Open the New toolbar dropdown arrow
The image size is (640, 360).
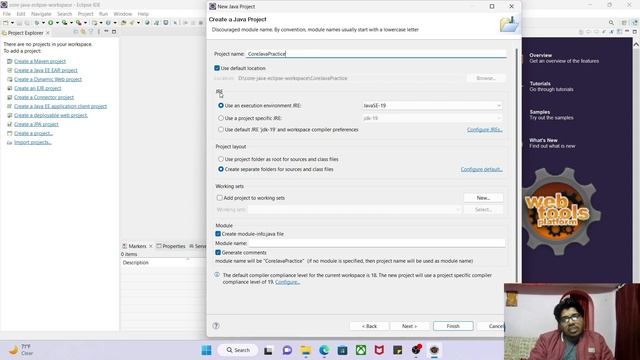[13, 23]
